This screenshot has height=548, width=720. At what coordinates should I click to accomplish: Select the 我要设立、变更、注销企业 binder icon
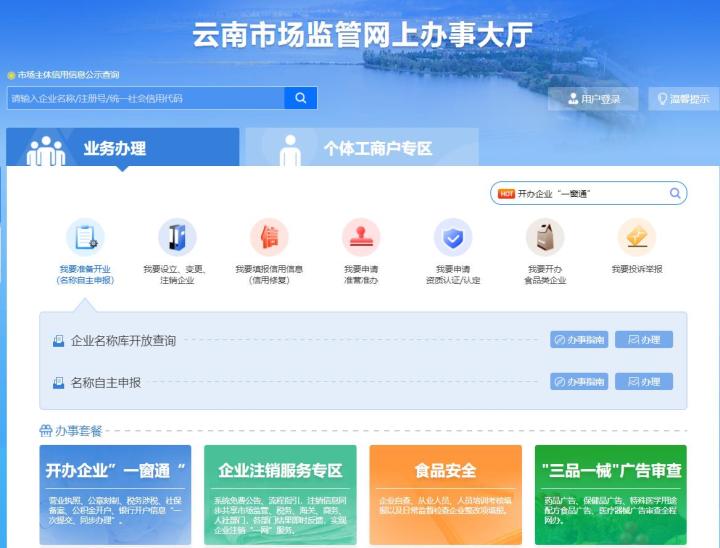[177, 237]
